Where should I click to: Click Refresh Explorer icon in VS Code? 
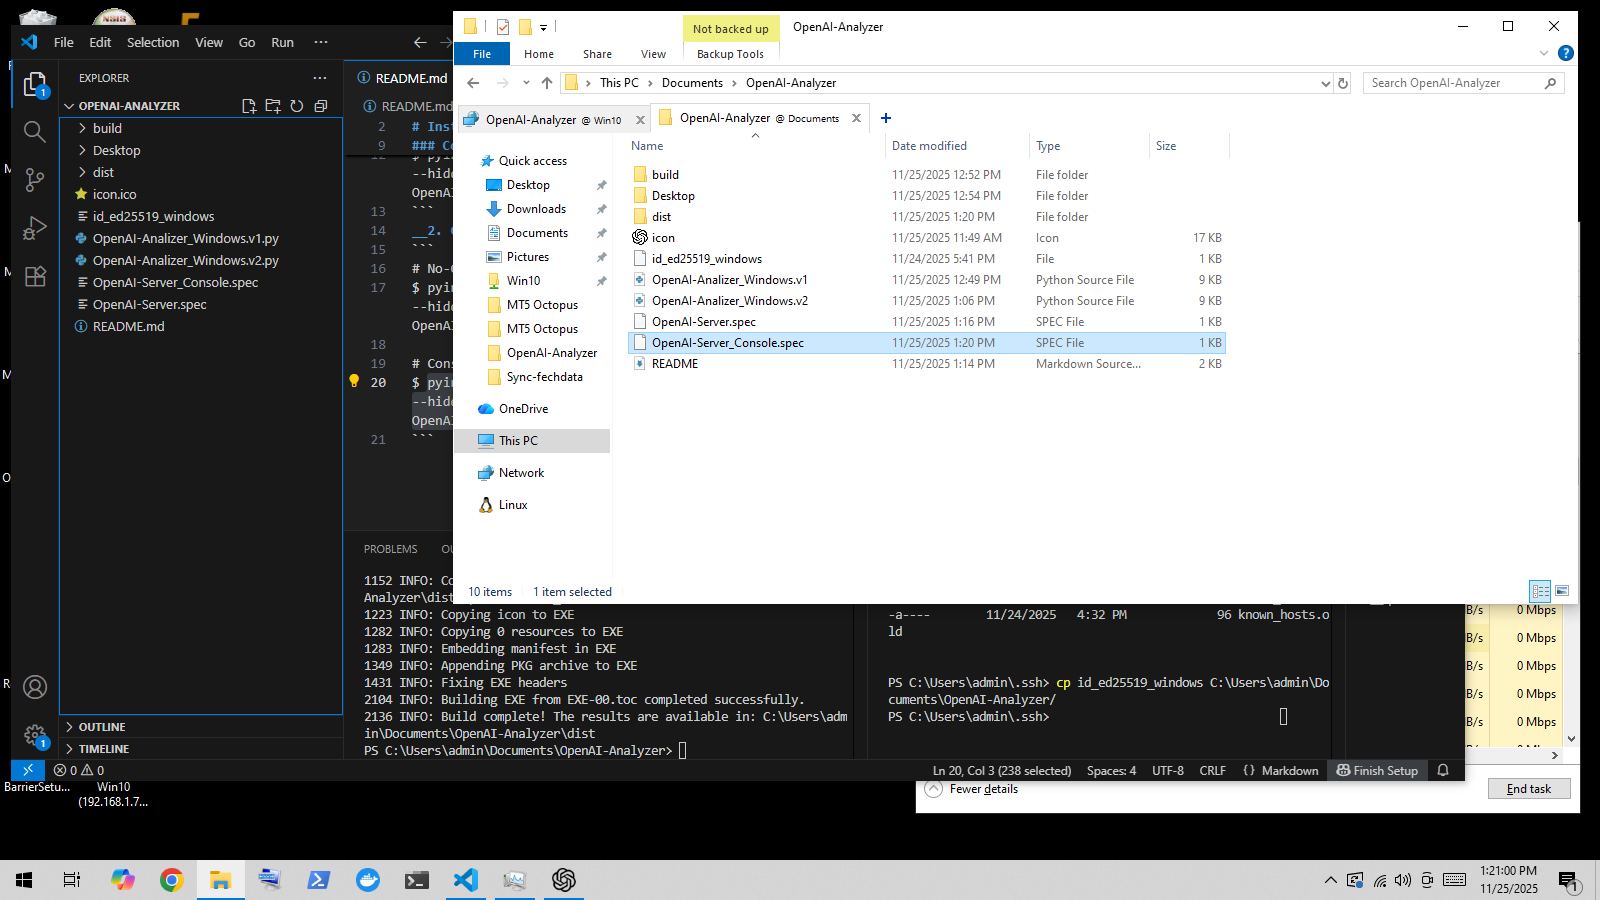coord(297,106)
